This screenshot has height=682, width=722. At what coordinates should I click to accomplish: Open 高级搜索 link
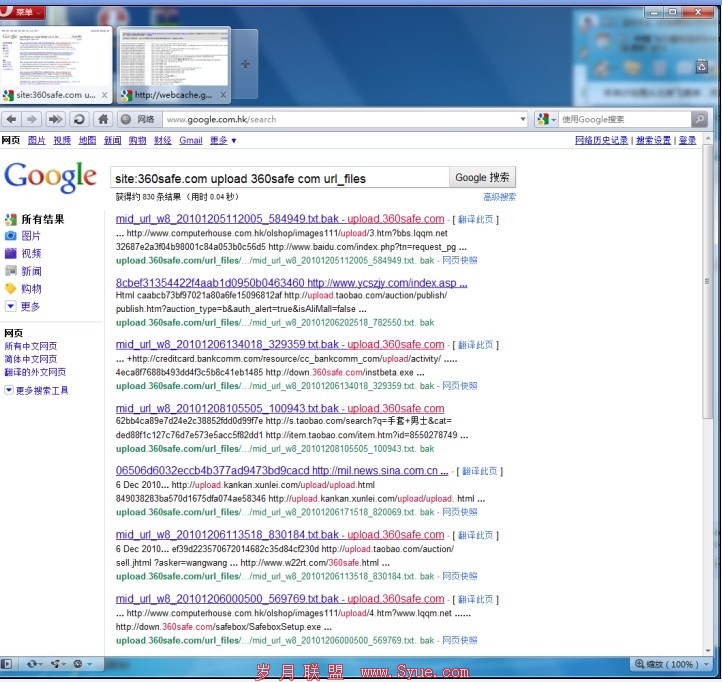click(500, 197)
